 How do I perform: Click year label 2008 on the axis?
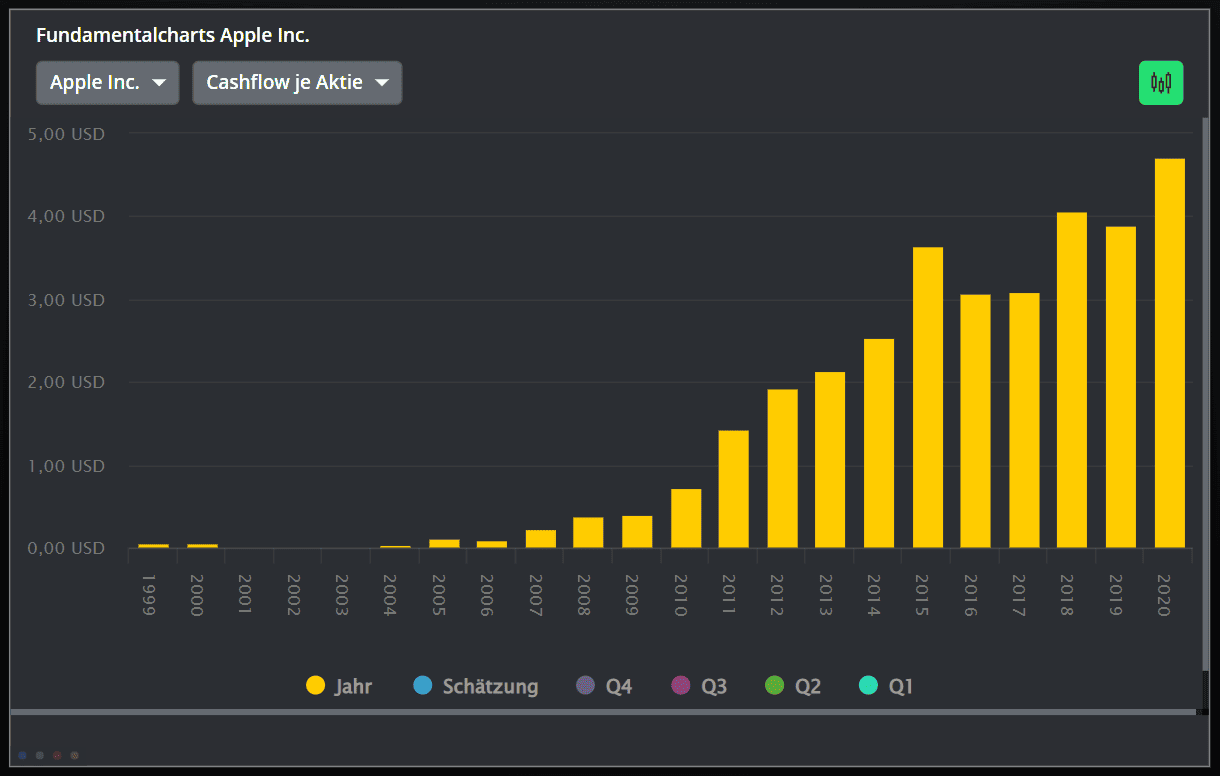[x=584, y=594]
